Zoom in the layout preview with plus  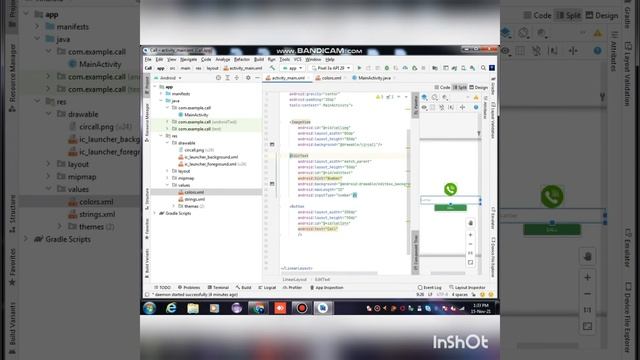click(x=470, y=235)
